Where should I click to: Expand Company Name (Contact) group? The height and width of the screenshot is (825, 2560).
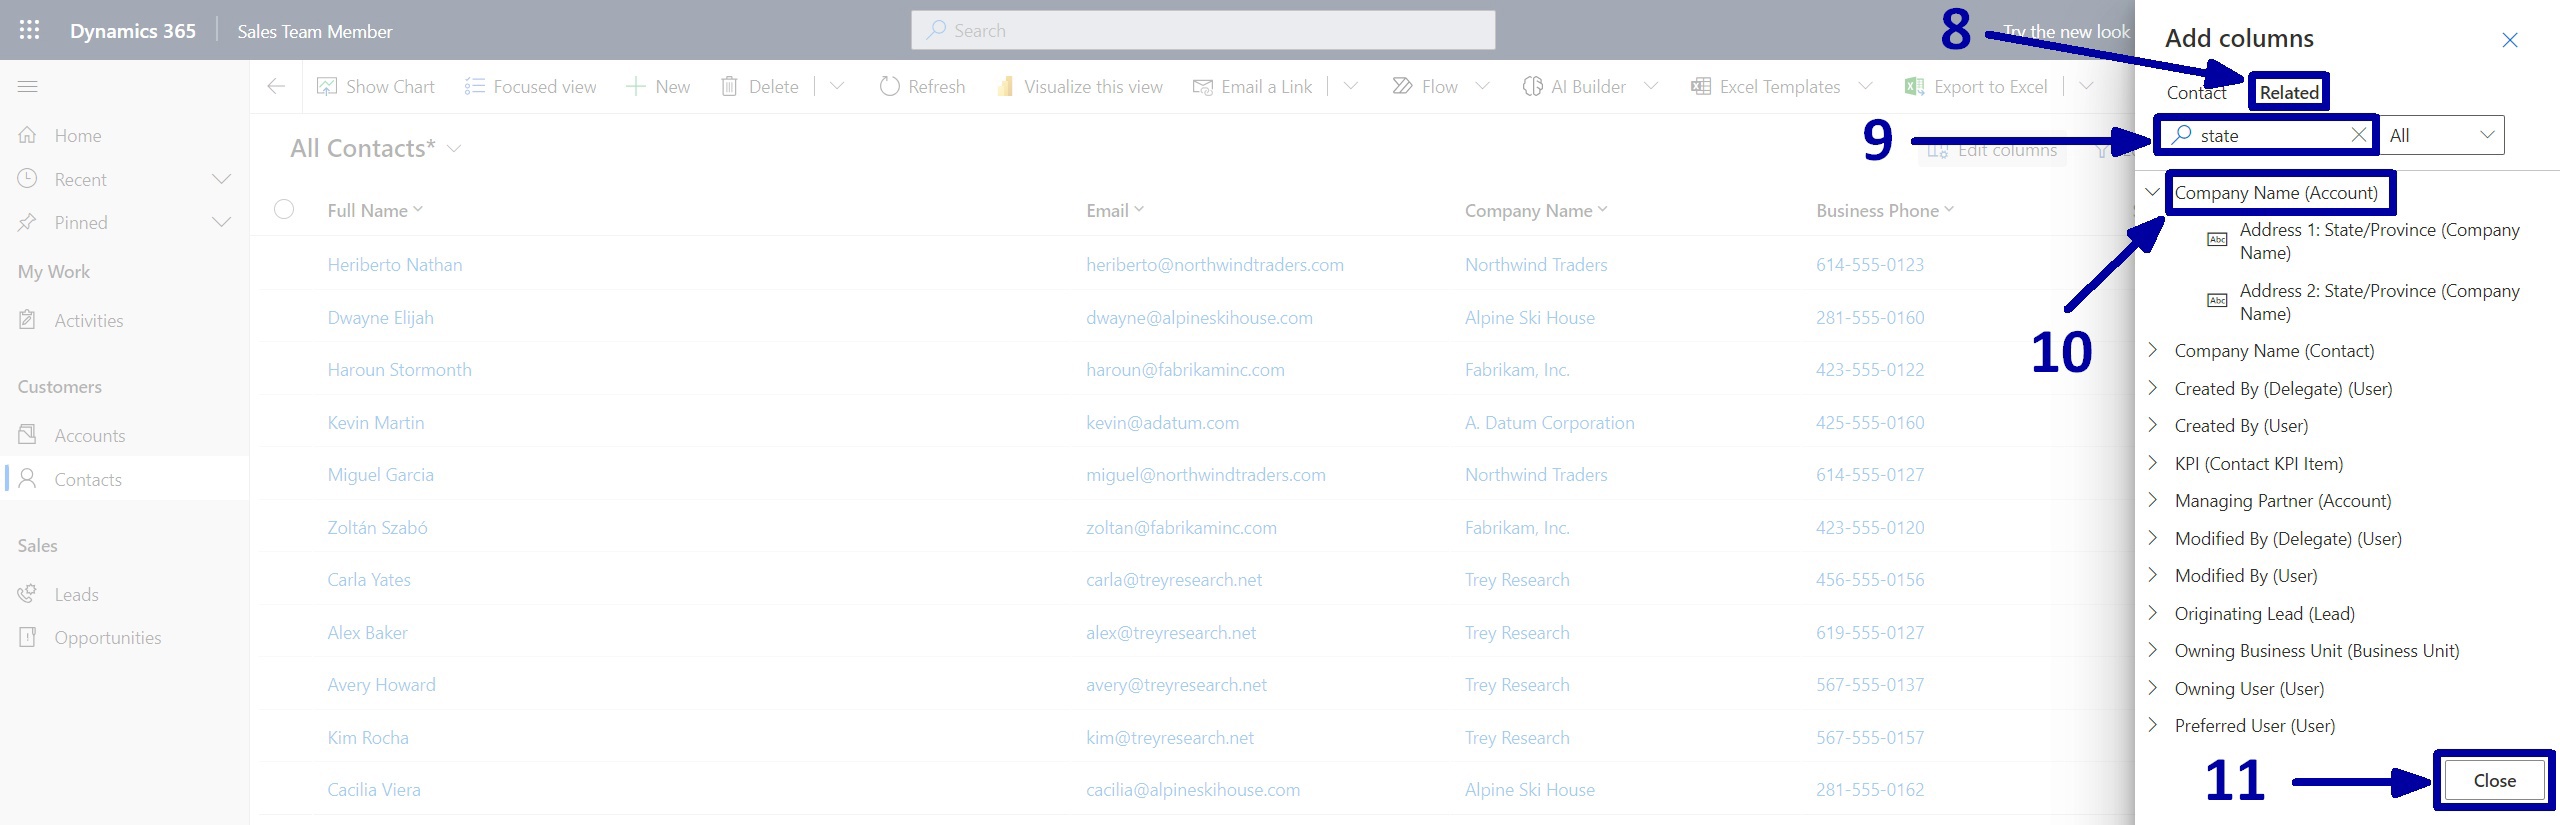pyautogui.click(x=2152, y=350)
